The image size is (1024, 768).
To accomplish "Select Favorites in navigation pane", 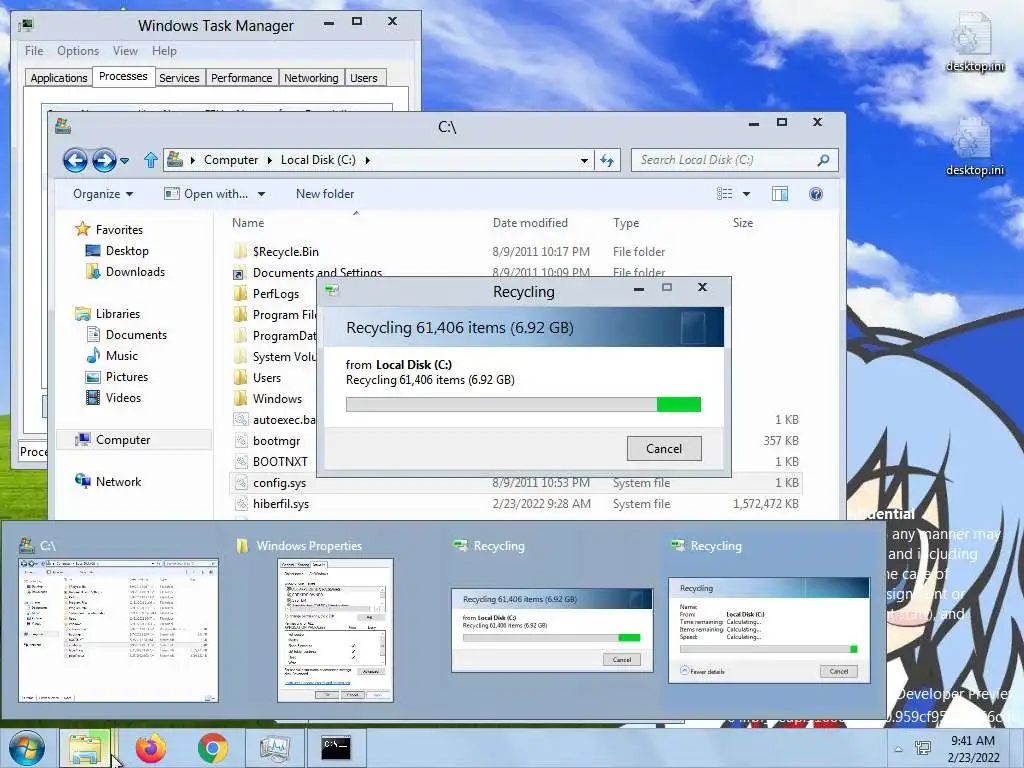I will pos(109,229).
